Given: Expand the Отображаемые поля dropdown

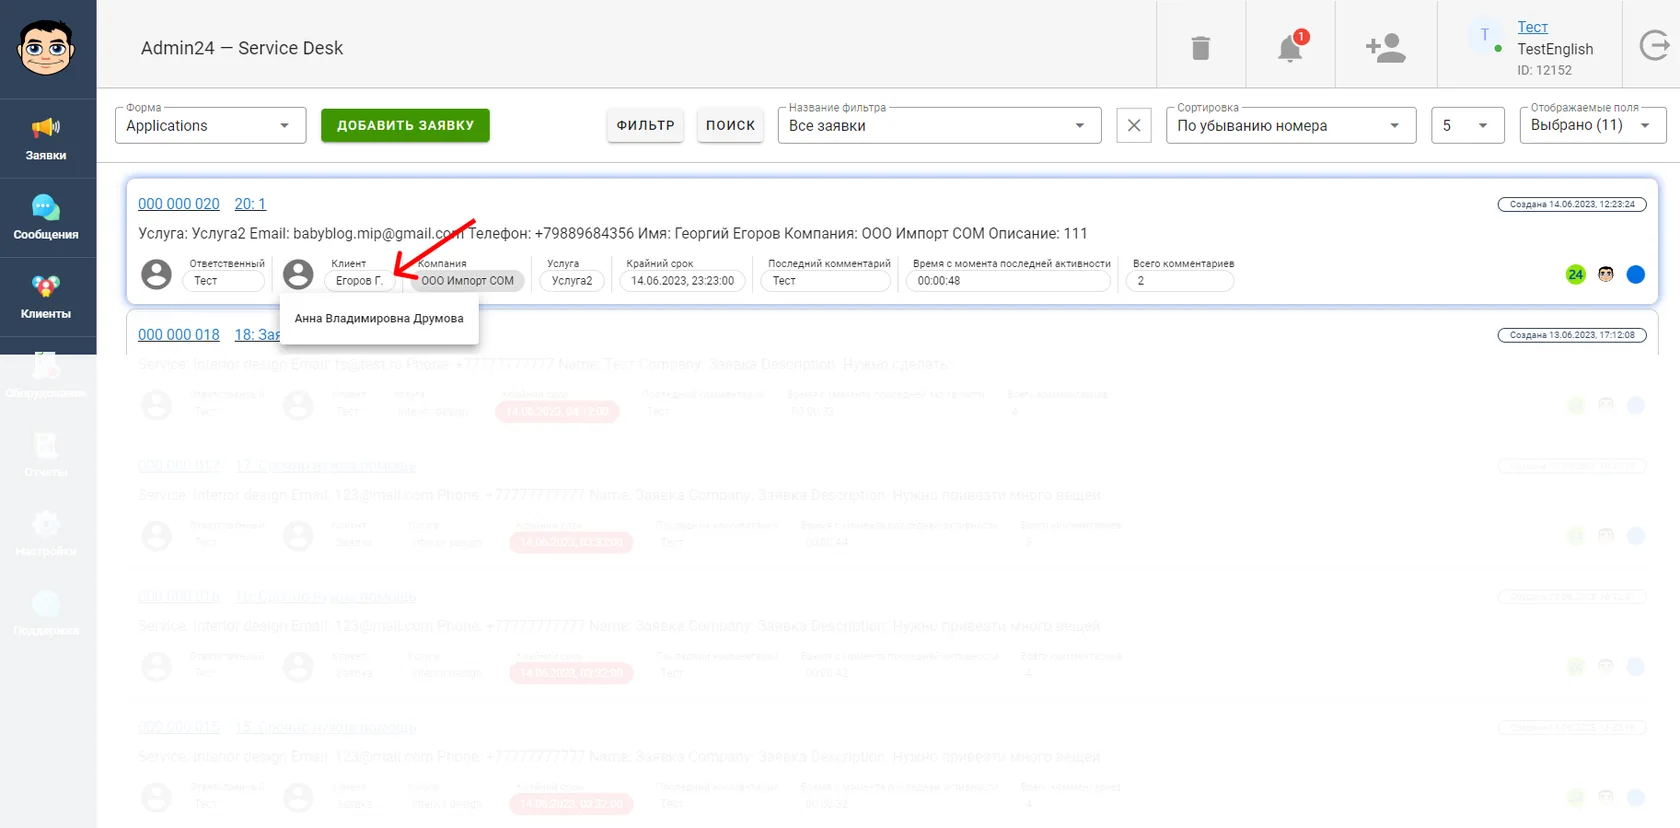Looking at the screenshot, I should [x=1593, y=125].
